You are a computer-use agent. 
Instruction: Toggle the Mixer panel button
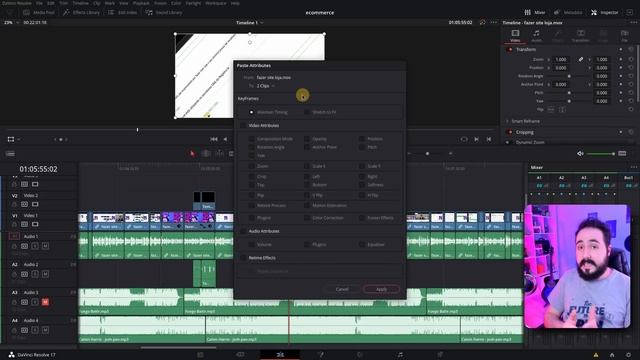click(x=535, y=13)
